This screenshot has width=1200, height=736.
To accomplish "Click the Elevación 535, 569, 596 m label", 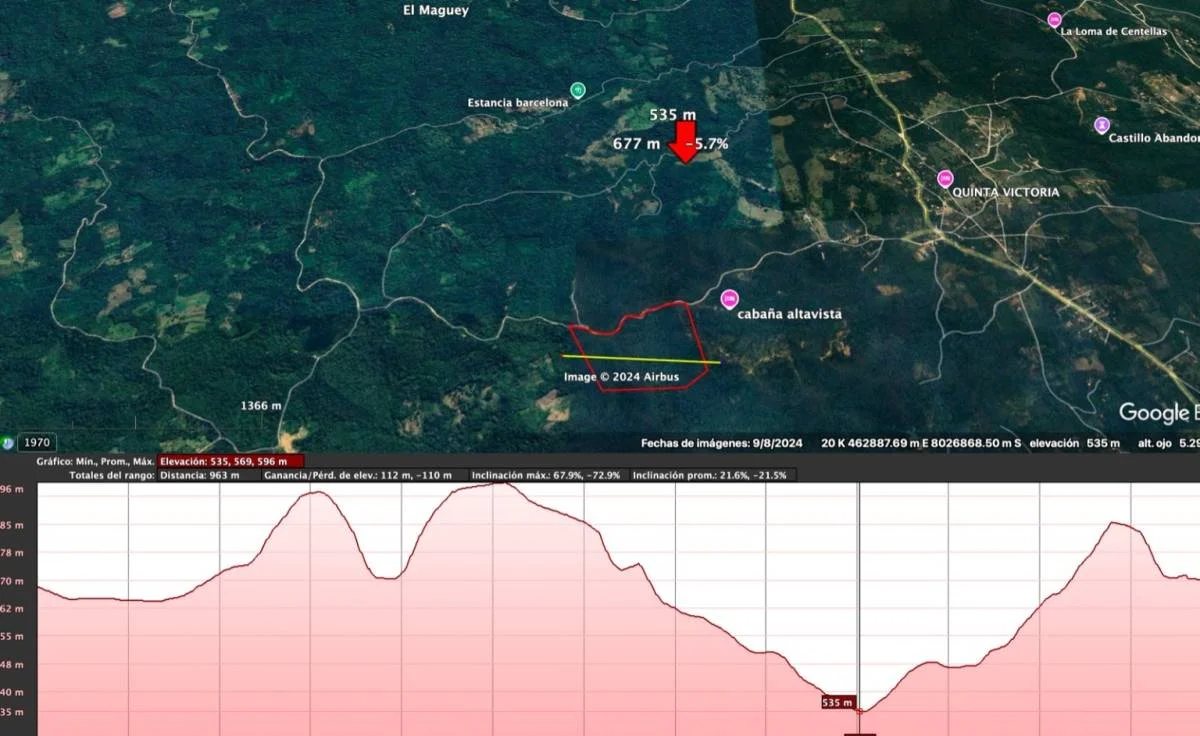I will coord(230,461).
